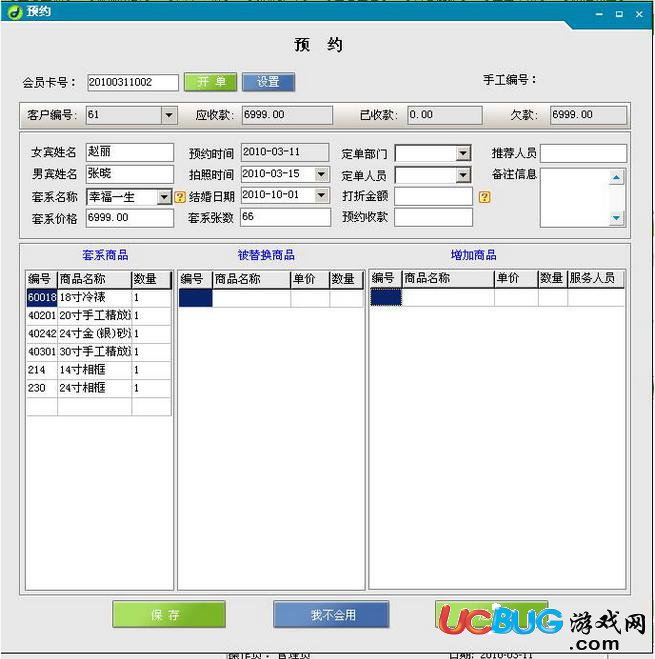This screenshot has width=655, height=659.
Task: Click the help icon beside 打折金额
Action: point(484,197)
